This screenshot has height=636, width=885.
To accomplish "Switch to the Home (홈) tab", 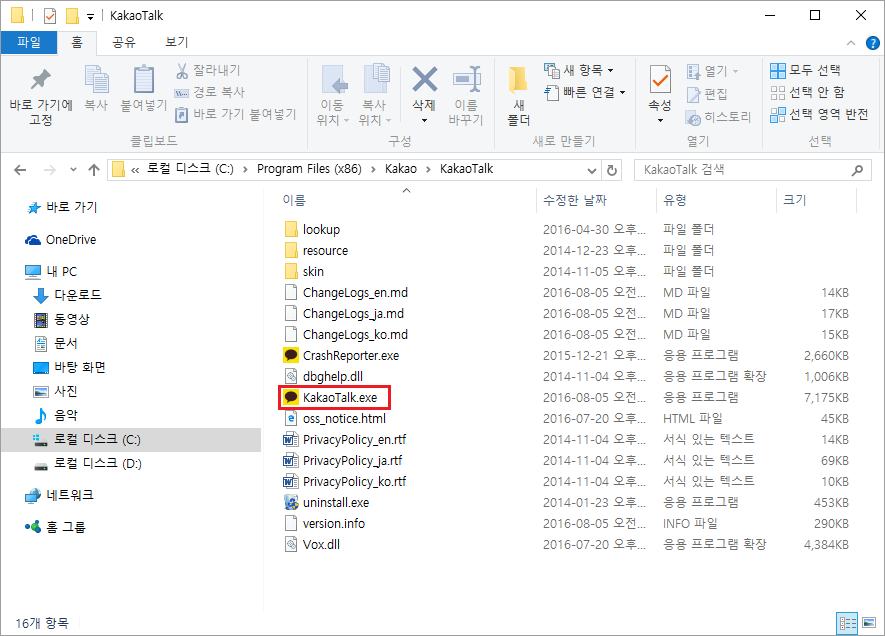I will click(77, 42).
